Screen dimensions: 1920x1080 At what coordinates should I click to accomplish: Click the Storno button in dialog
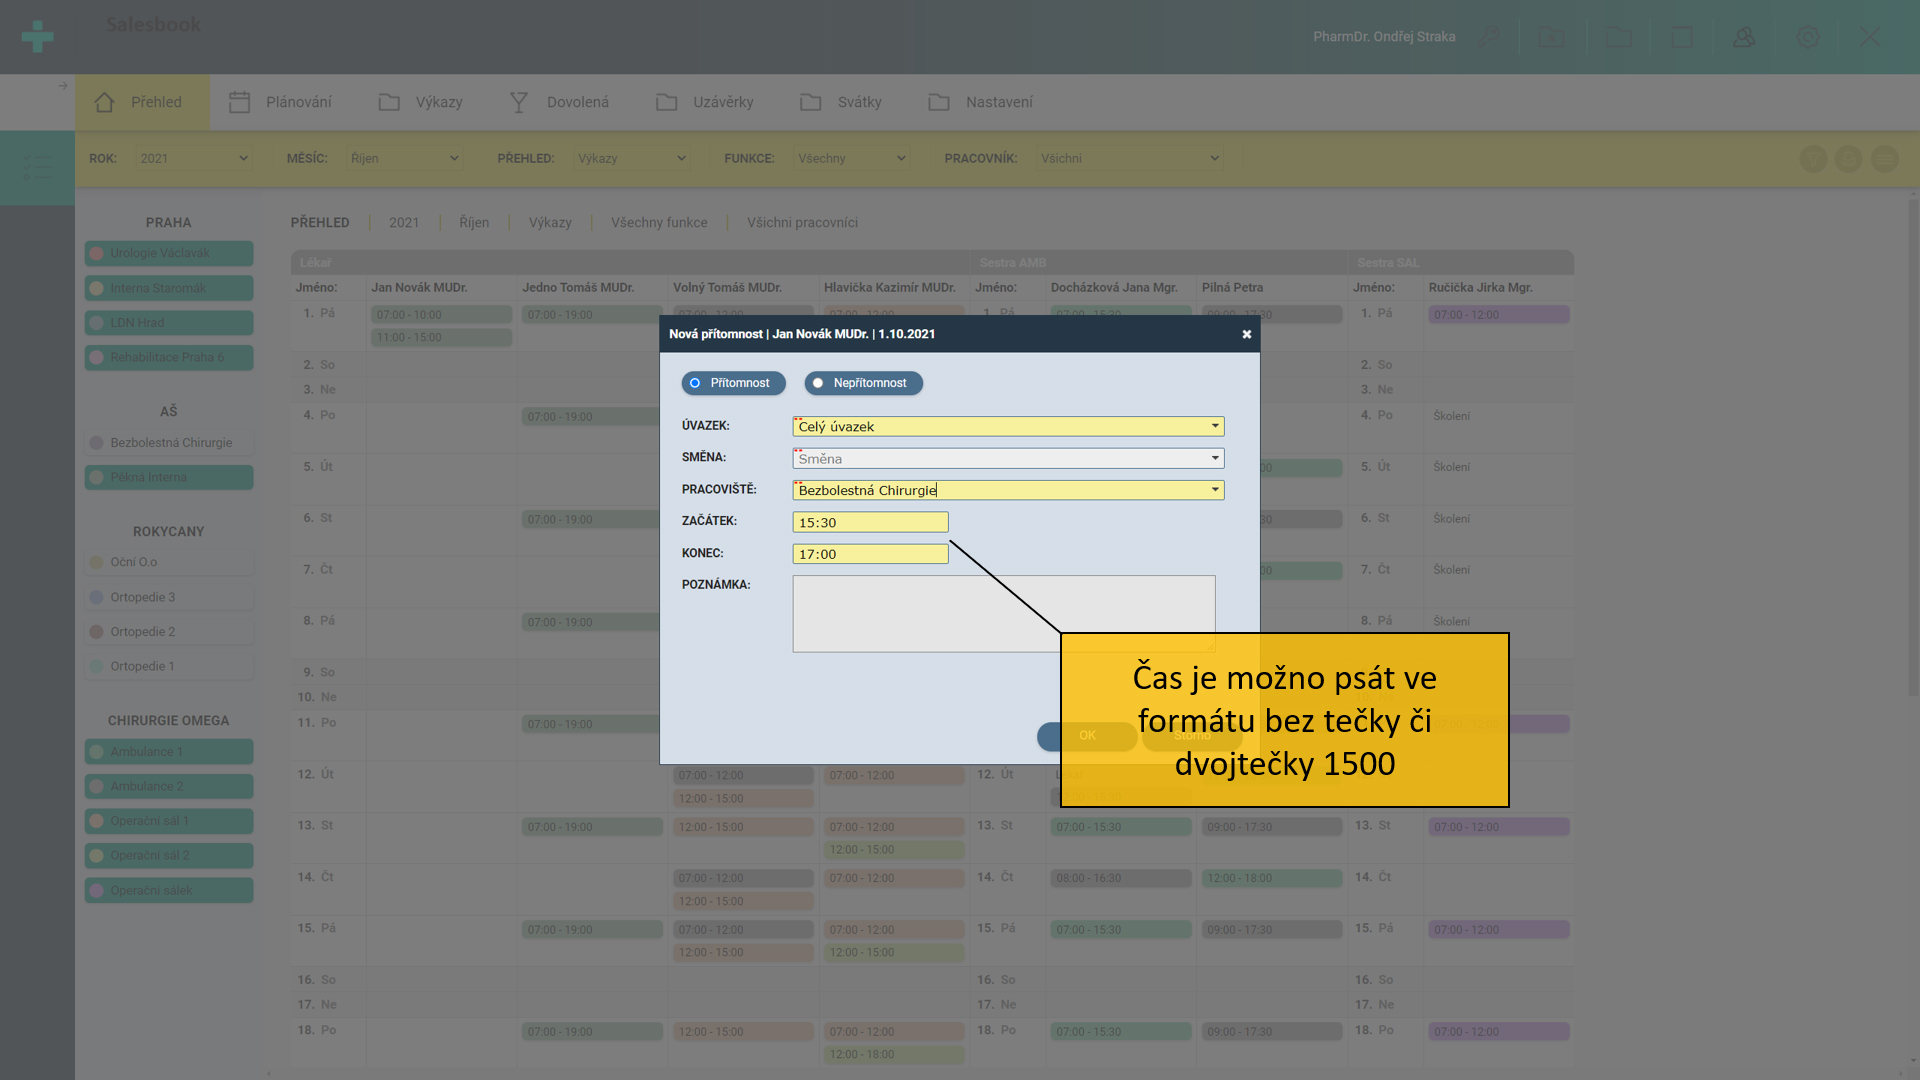tap(1192, 736)
